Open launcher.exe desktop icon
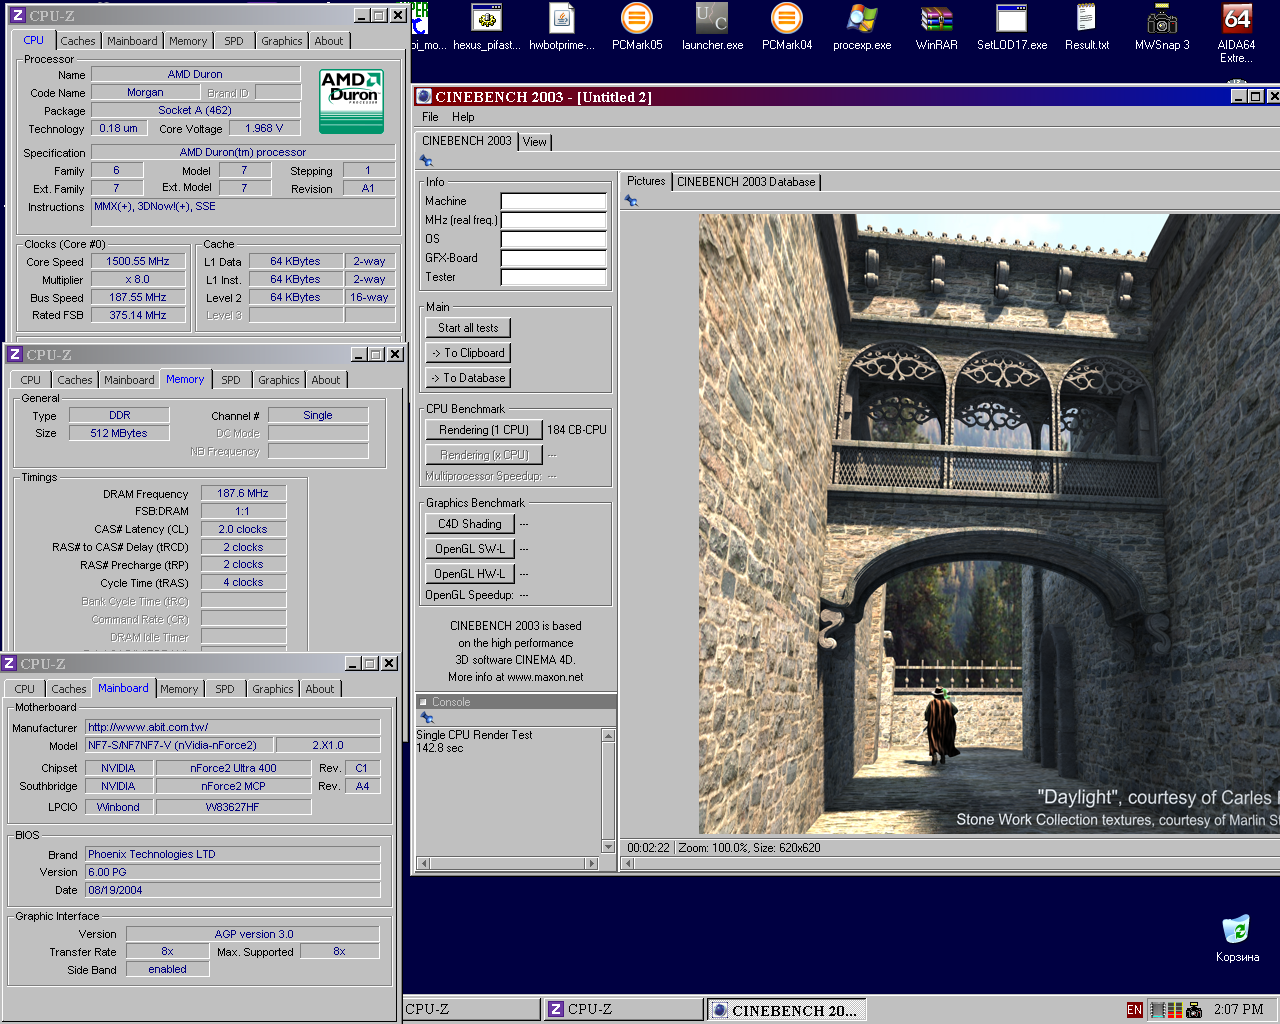The height and width of the screenshot is (1024, 1280). [712, 27]
